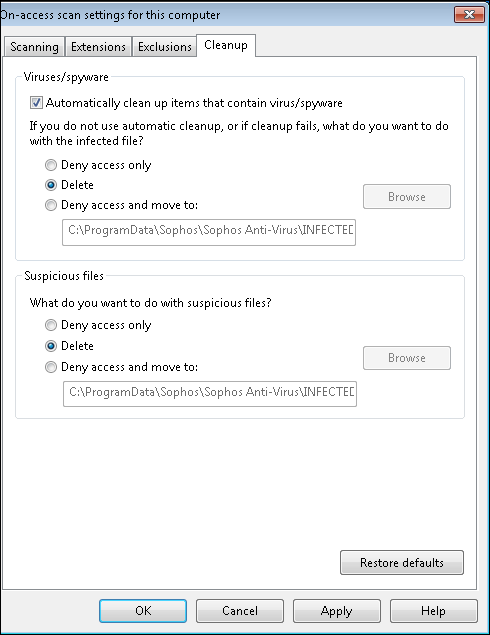Select Deny access only for suspicious files
Screen dimensions: 490x635
click(51, 325)
